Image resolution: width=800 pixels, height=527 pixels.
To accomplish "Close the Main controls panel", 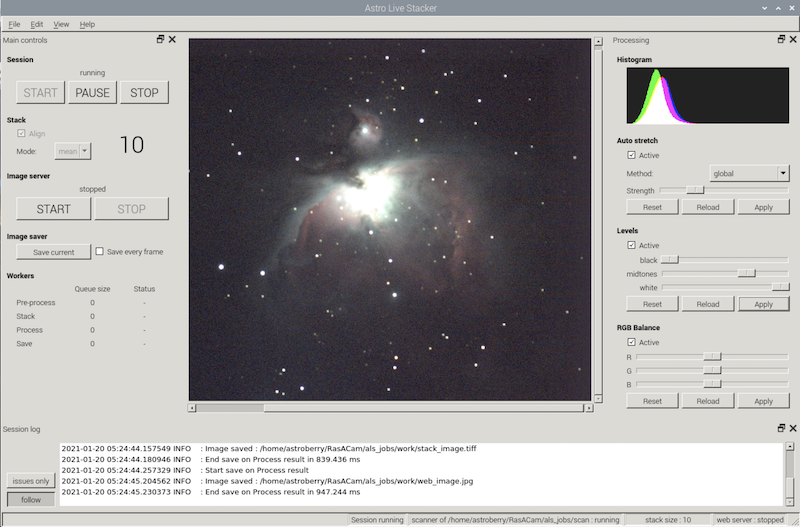I will (172, 40).
